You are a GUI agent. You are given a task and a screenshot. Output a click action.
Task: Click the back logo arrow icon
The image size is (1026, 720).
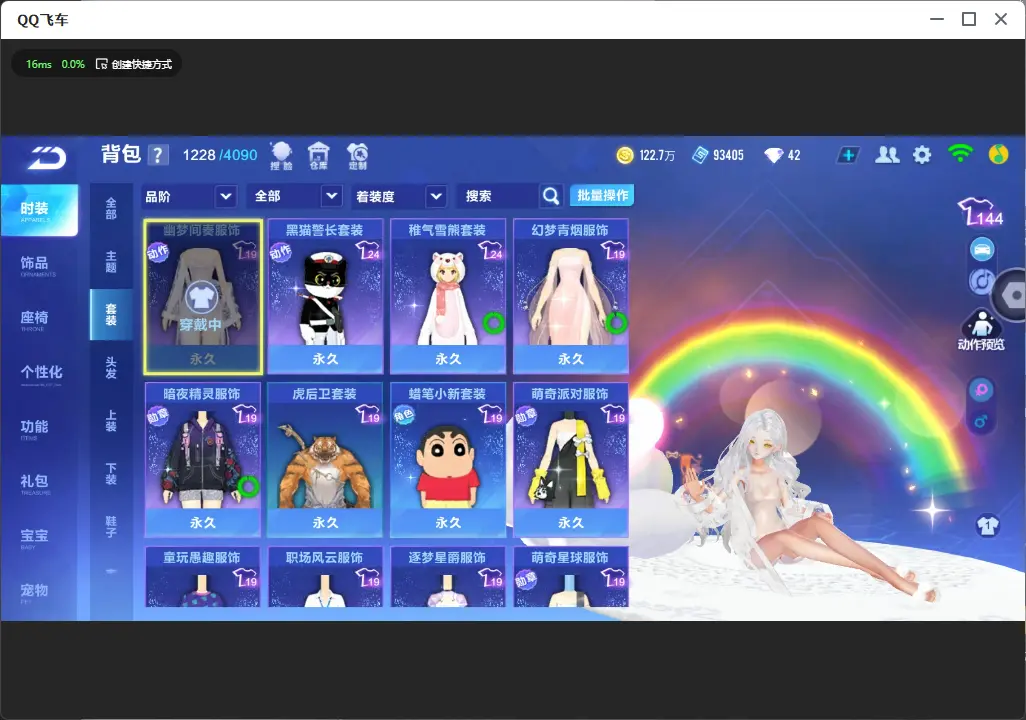click(48, 157)
